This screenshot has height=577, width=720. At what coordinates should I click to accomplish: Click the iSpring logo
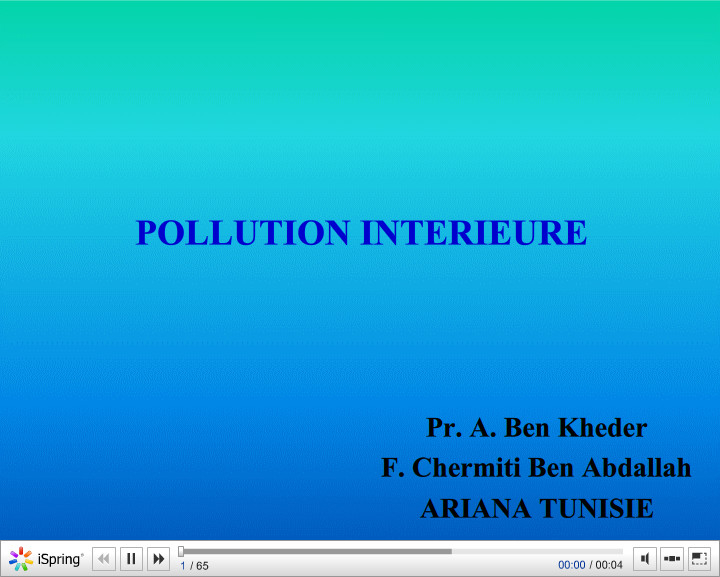46,559
